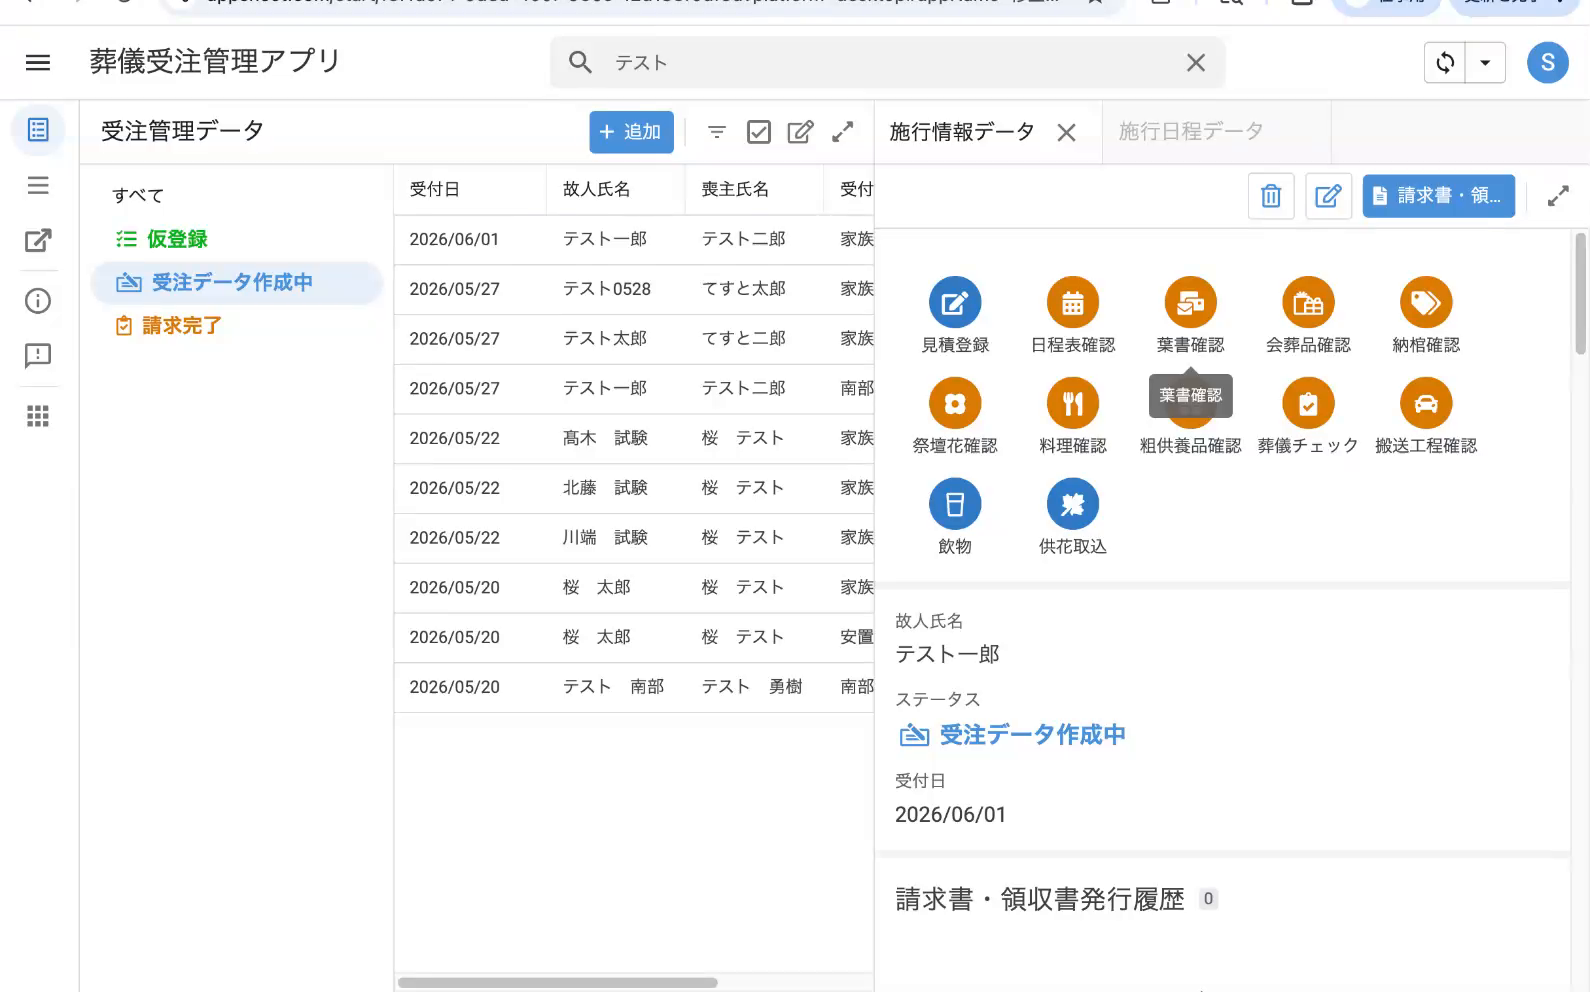Click the 追加 add button
Viewport: 1590px width, 992px height.
click(631, 132)
